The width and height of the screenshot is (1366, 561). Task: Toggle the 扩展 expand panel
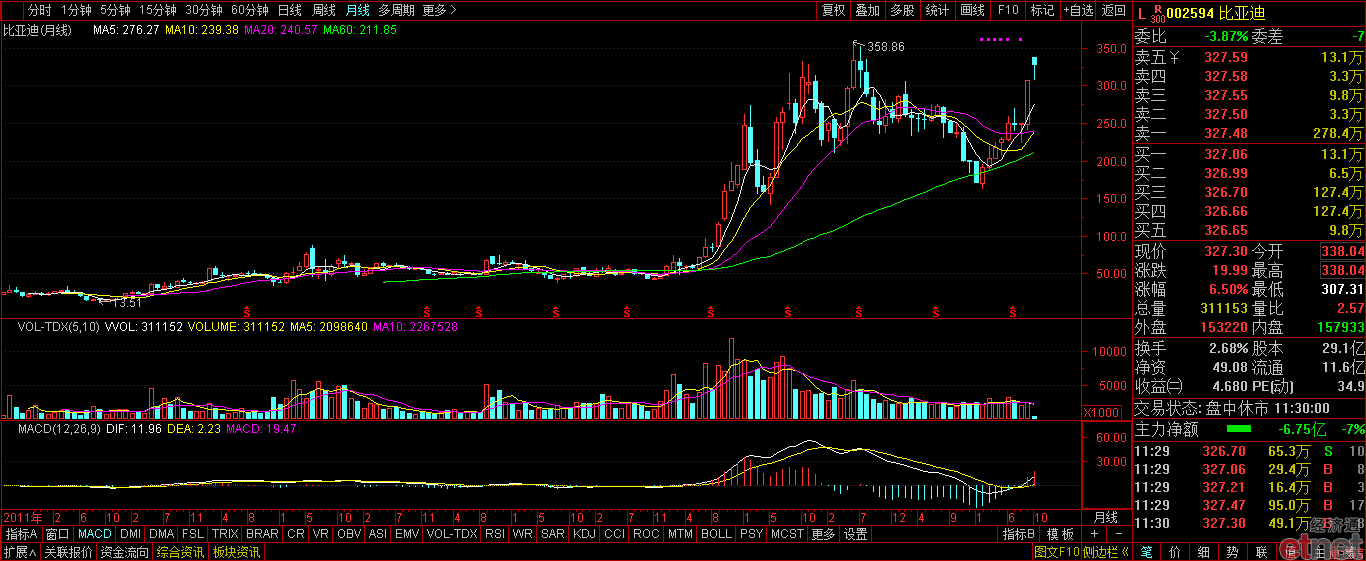pos(20,552)
